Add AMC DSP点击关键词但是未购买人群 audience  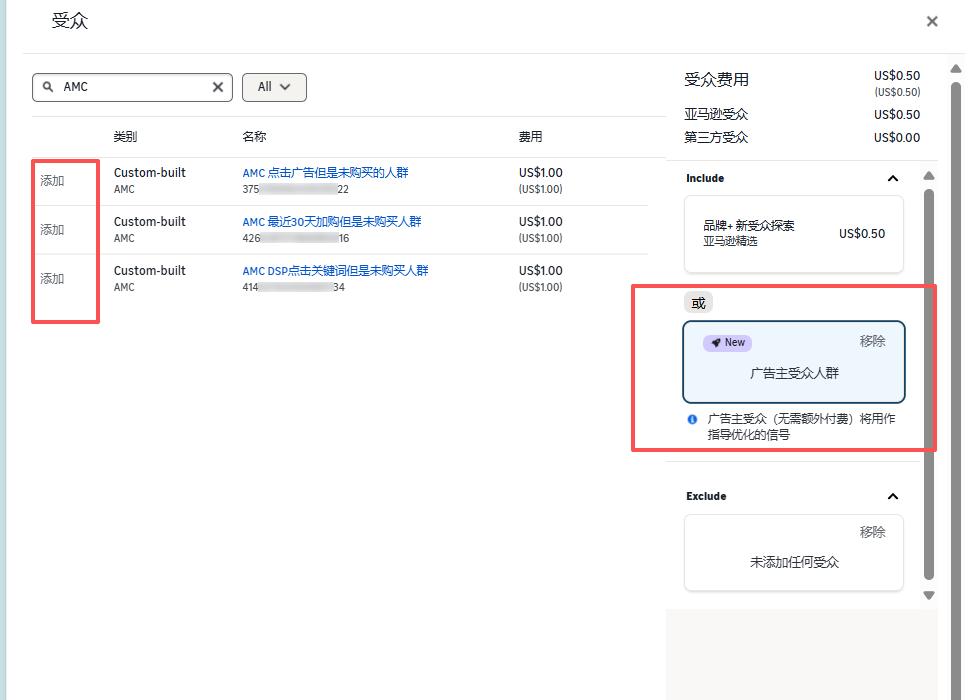pyautogui.click(x=52, y=278)
